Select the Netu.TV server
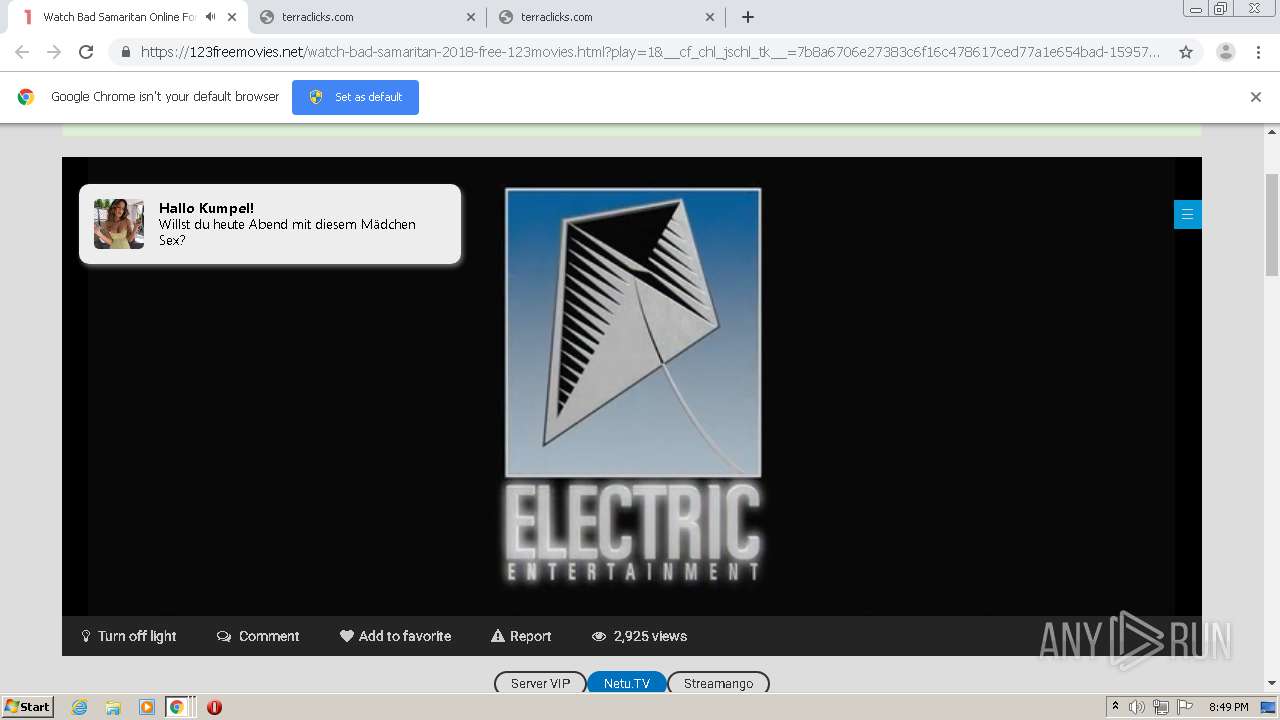 627,683
